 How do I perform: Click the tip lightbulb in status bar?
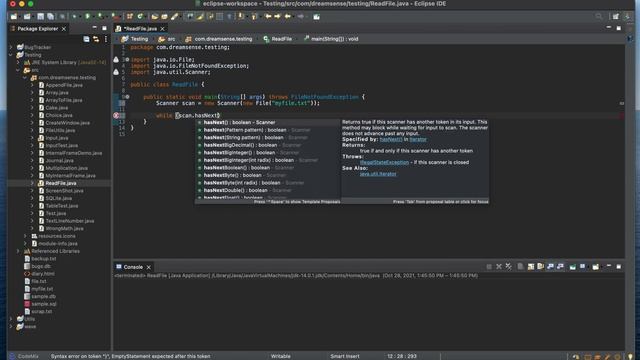[x=630, y=356]
